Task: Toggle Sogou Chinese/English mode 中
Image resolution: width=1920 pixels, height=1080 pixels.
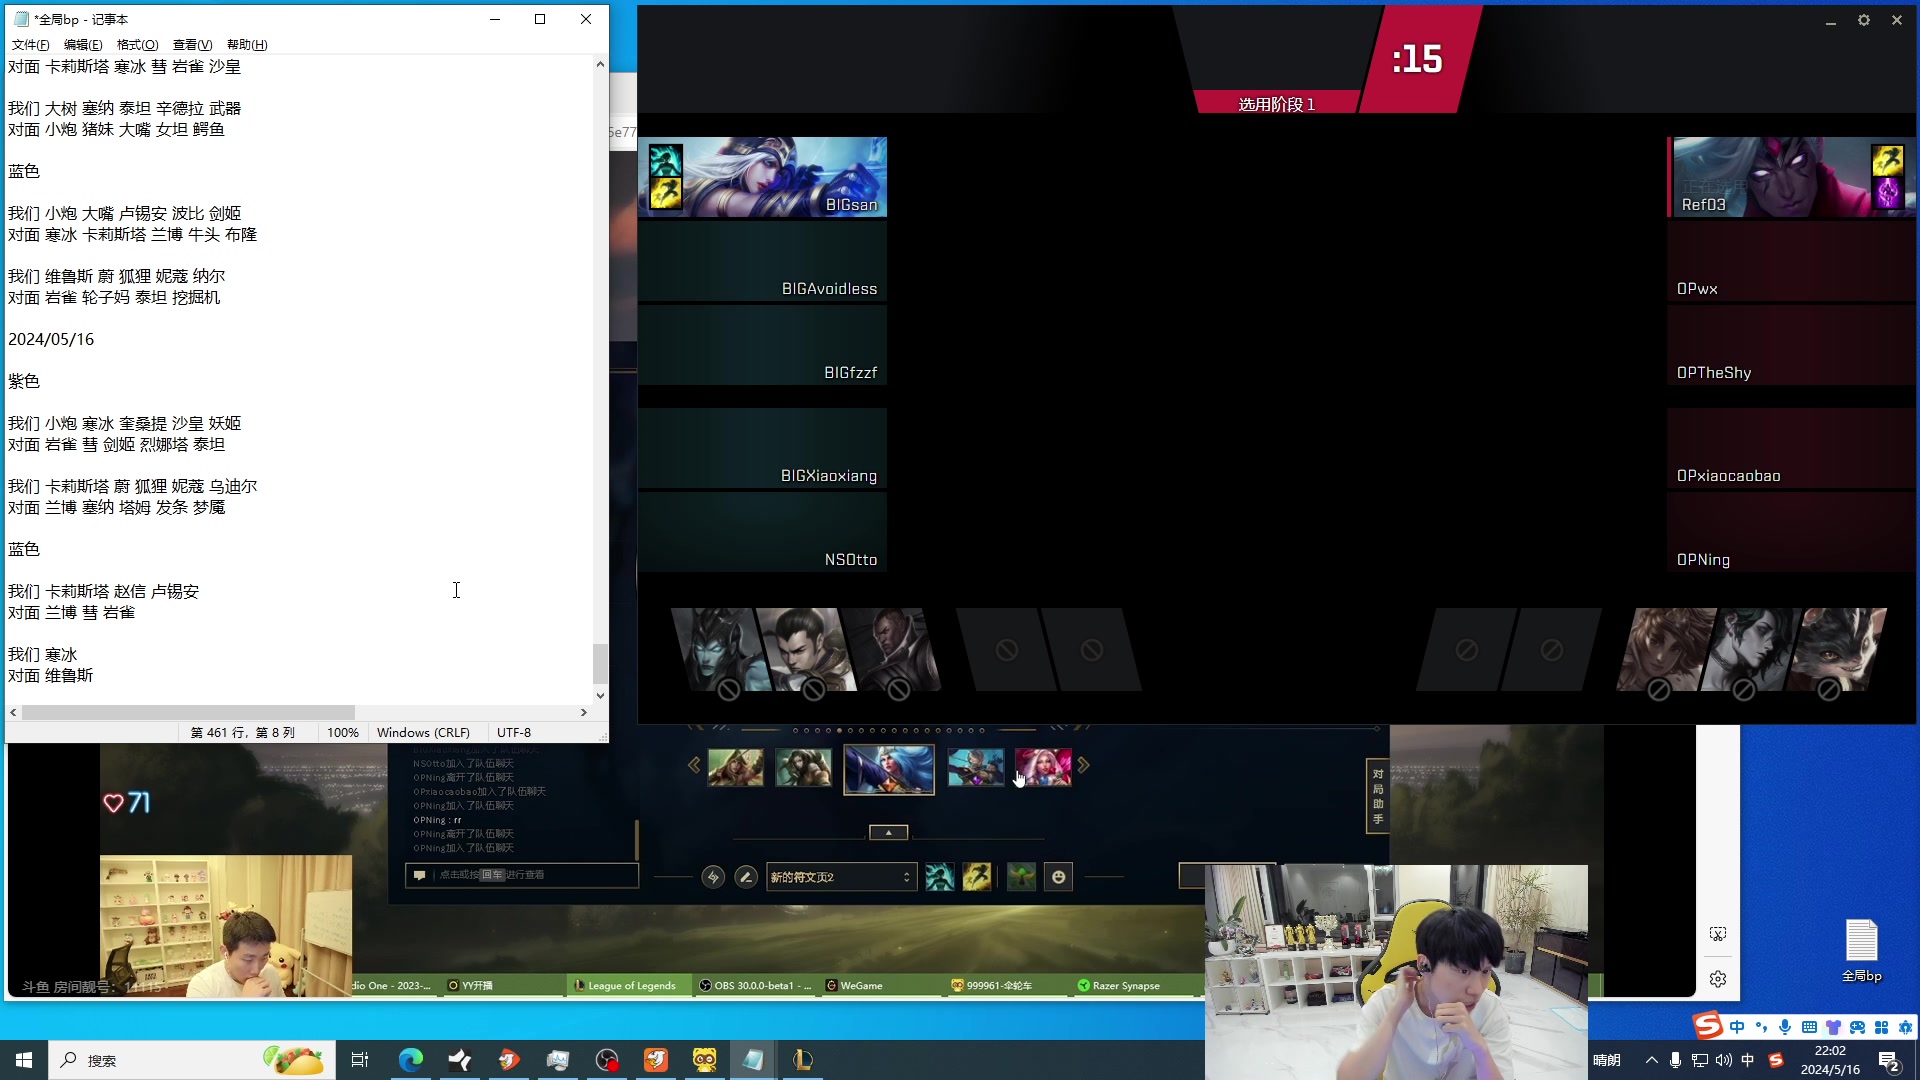Action: pyautogui.click(x=1737, y=1027)
